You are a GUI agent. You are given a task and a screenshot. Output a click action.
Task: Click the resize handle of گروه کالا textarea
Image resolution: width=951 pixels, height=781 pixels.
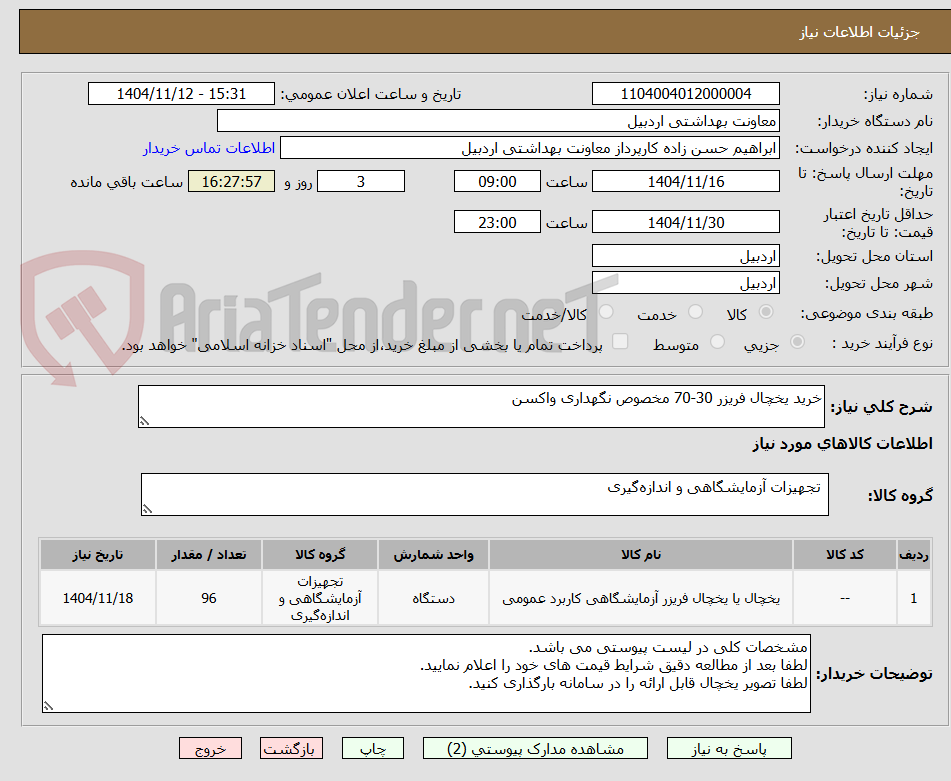click(147, 509)
